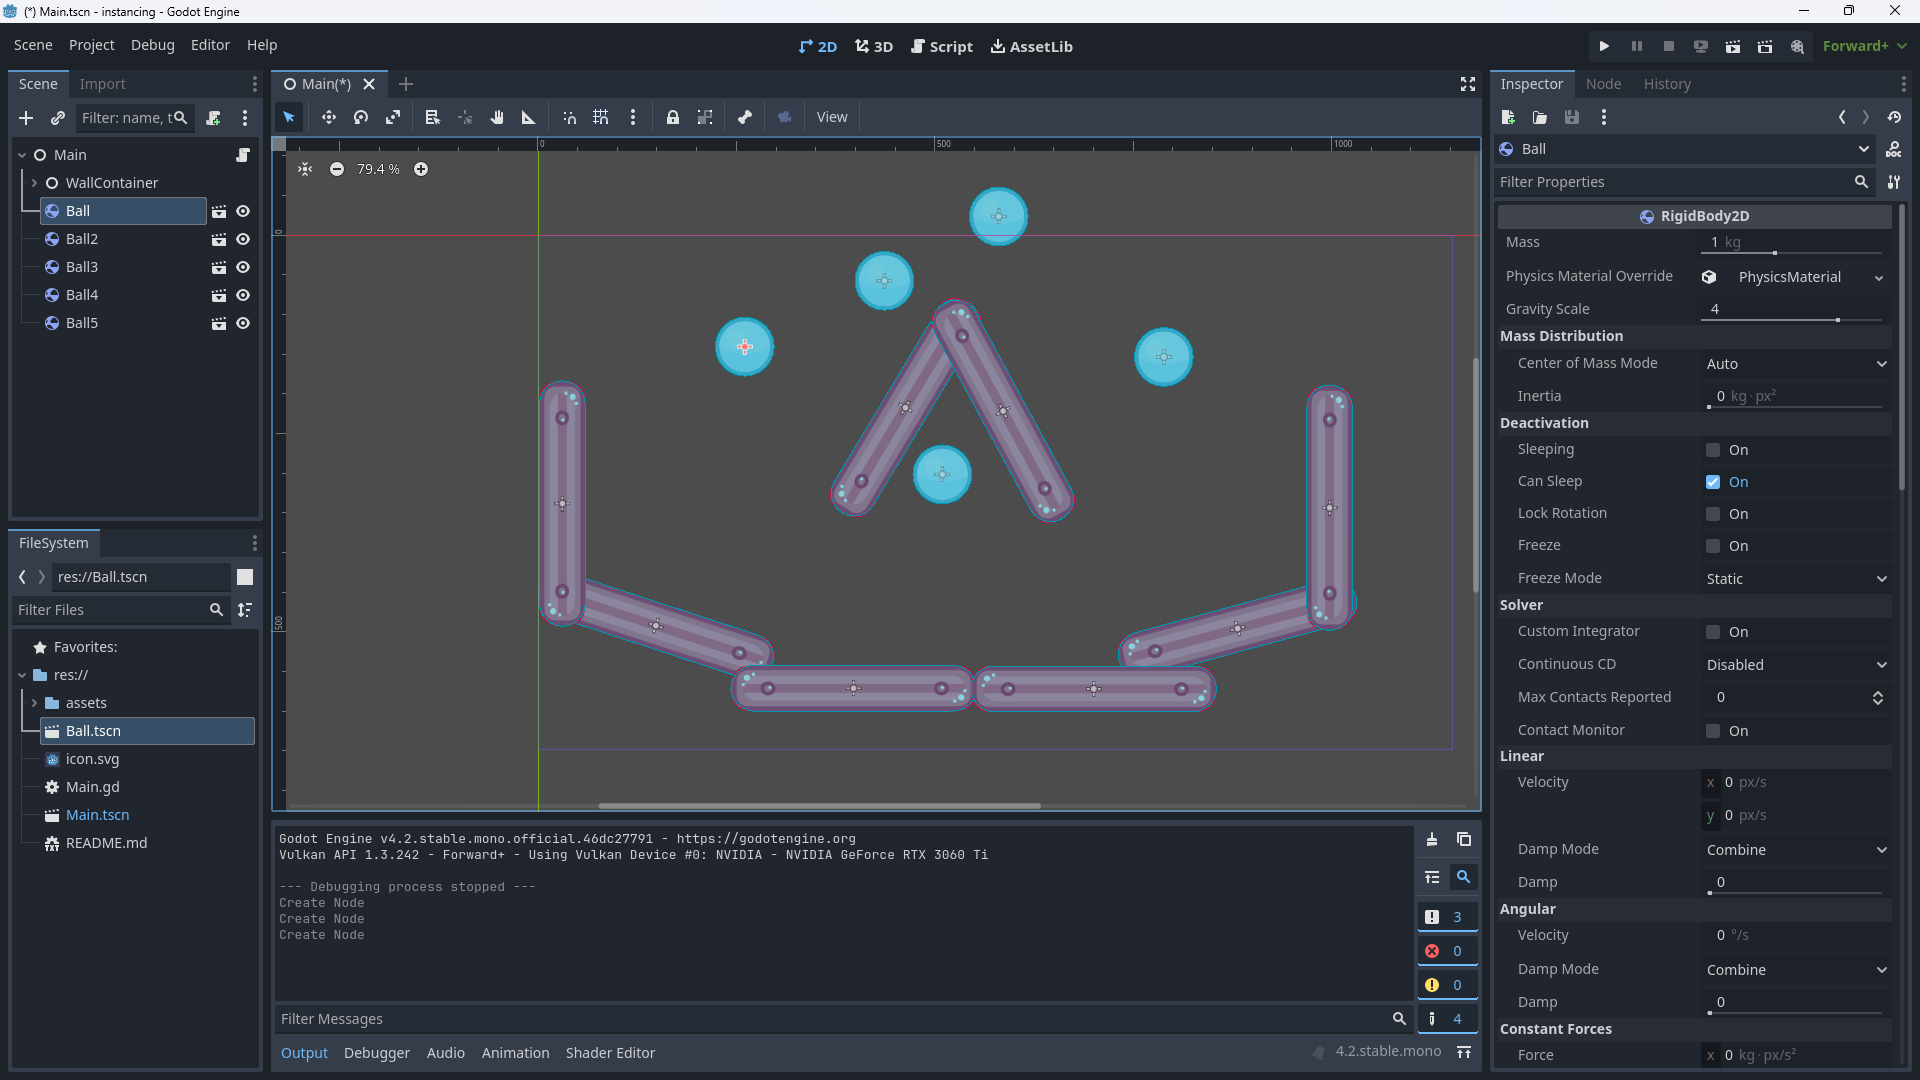Open Ball3's scene in editor icon
Viewport: 1920px width, 1080px height.
(219, 267)
